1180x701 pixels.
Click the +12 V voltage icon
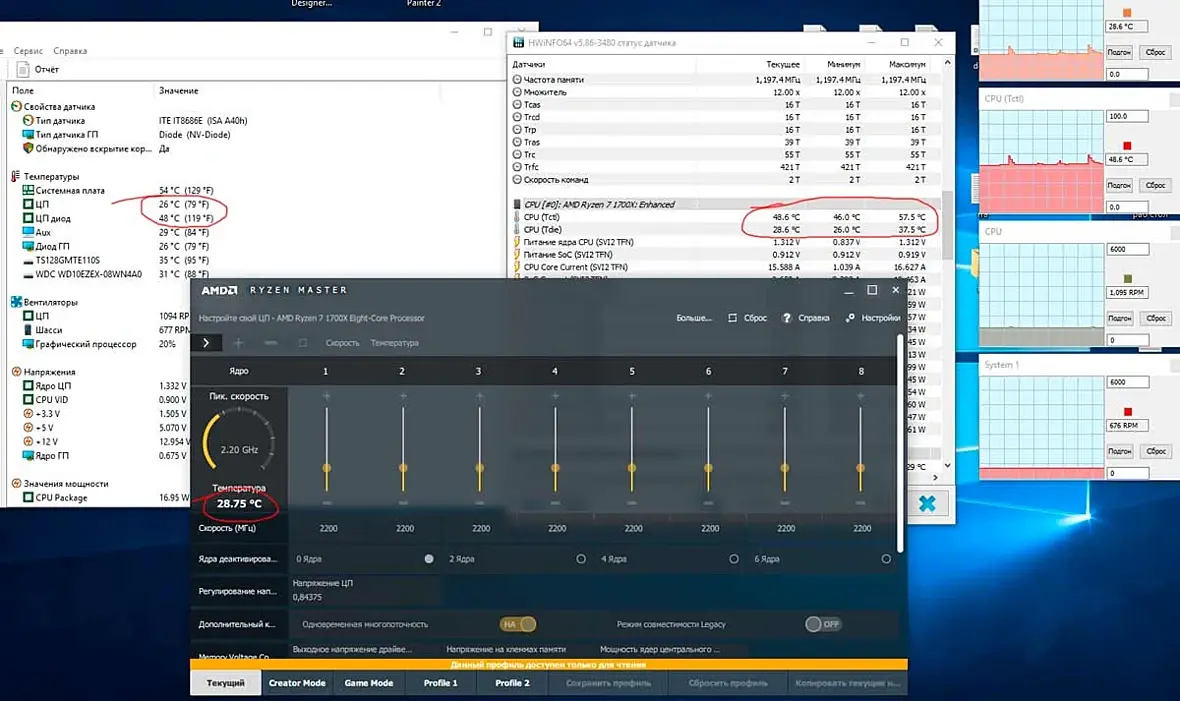[28, 441]
